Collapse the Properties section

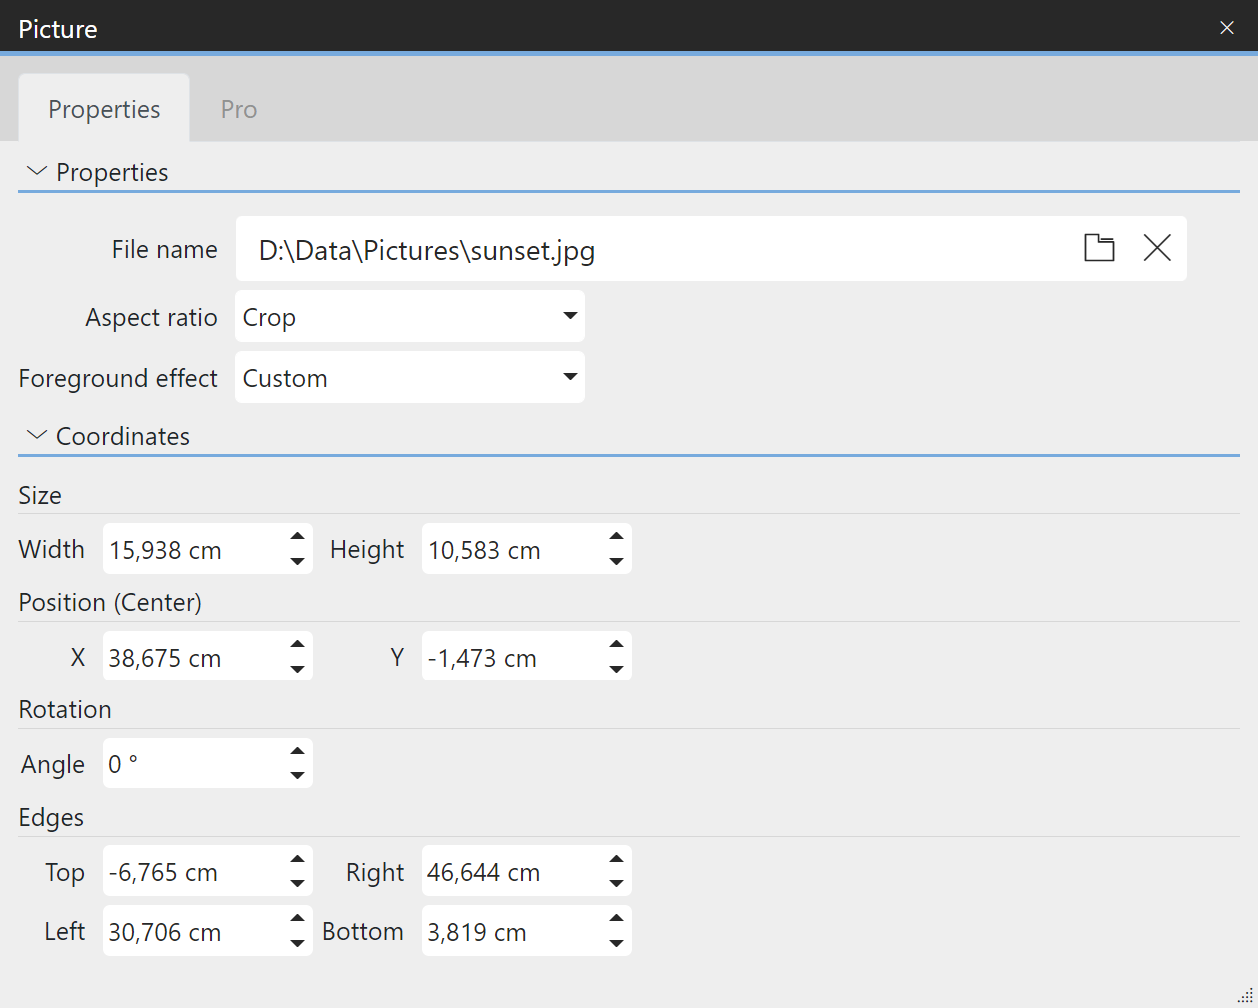(x=37, y=172)
